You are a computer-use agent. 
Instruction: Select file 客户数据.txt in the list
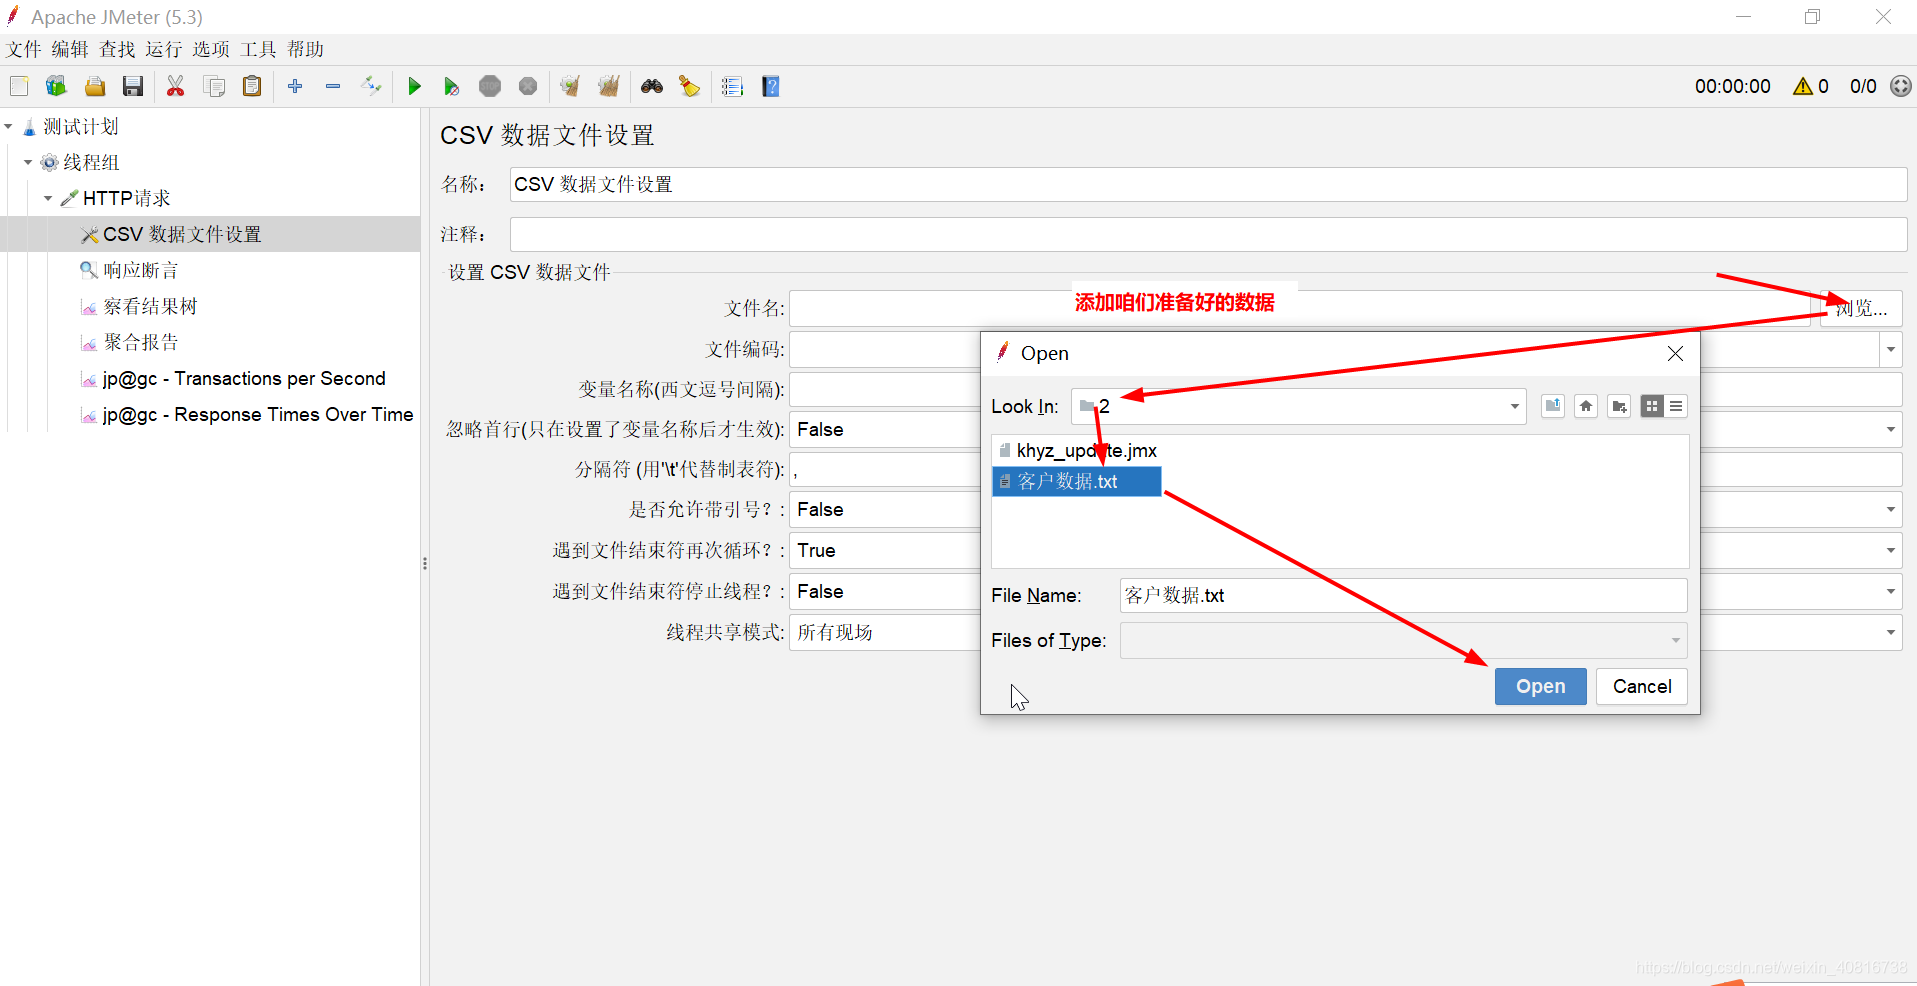point(1076,482)
